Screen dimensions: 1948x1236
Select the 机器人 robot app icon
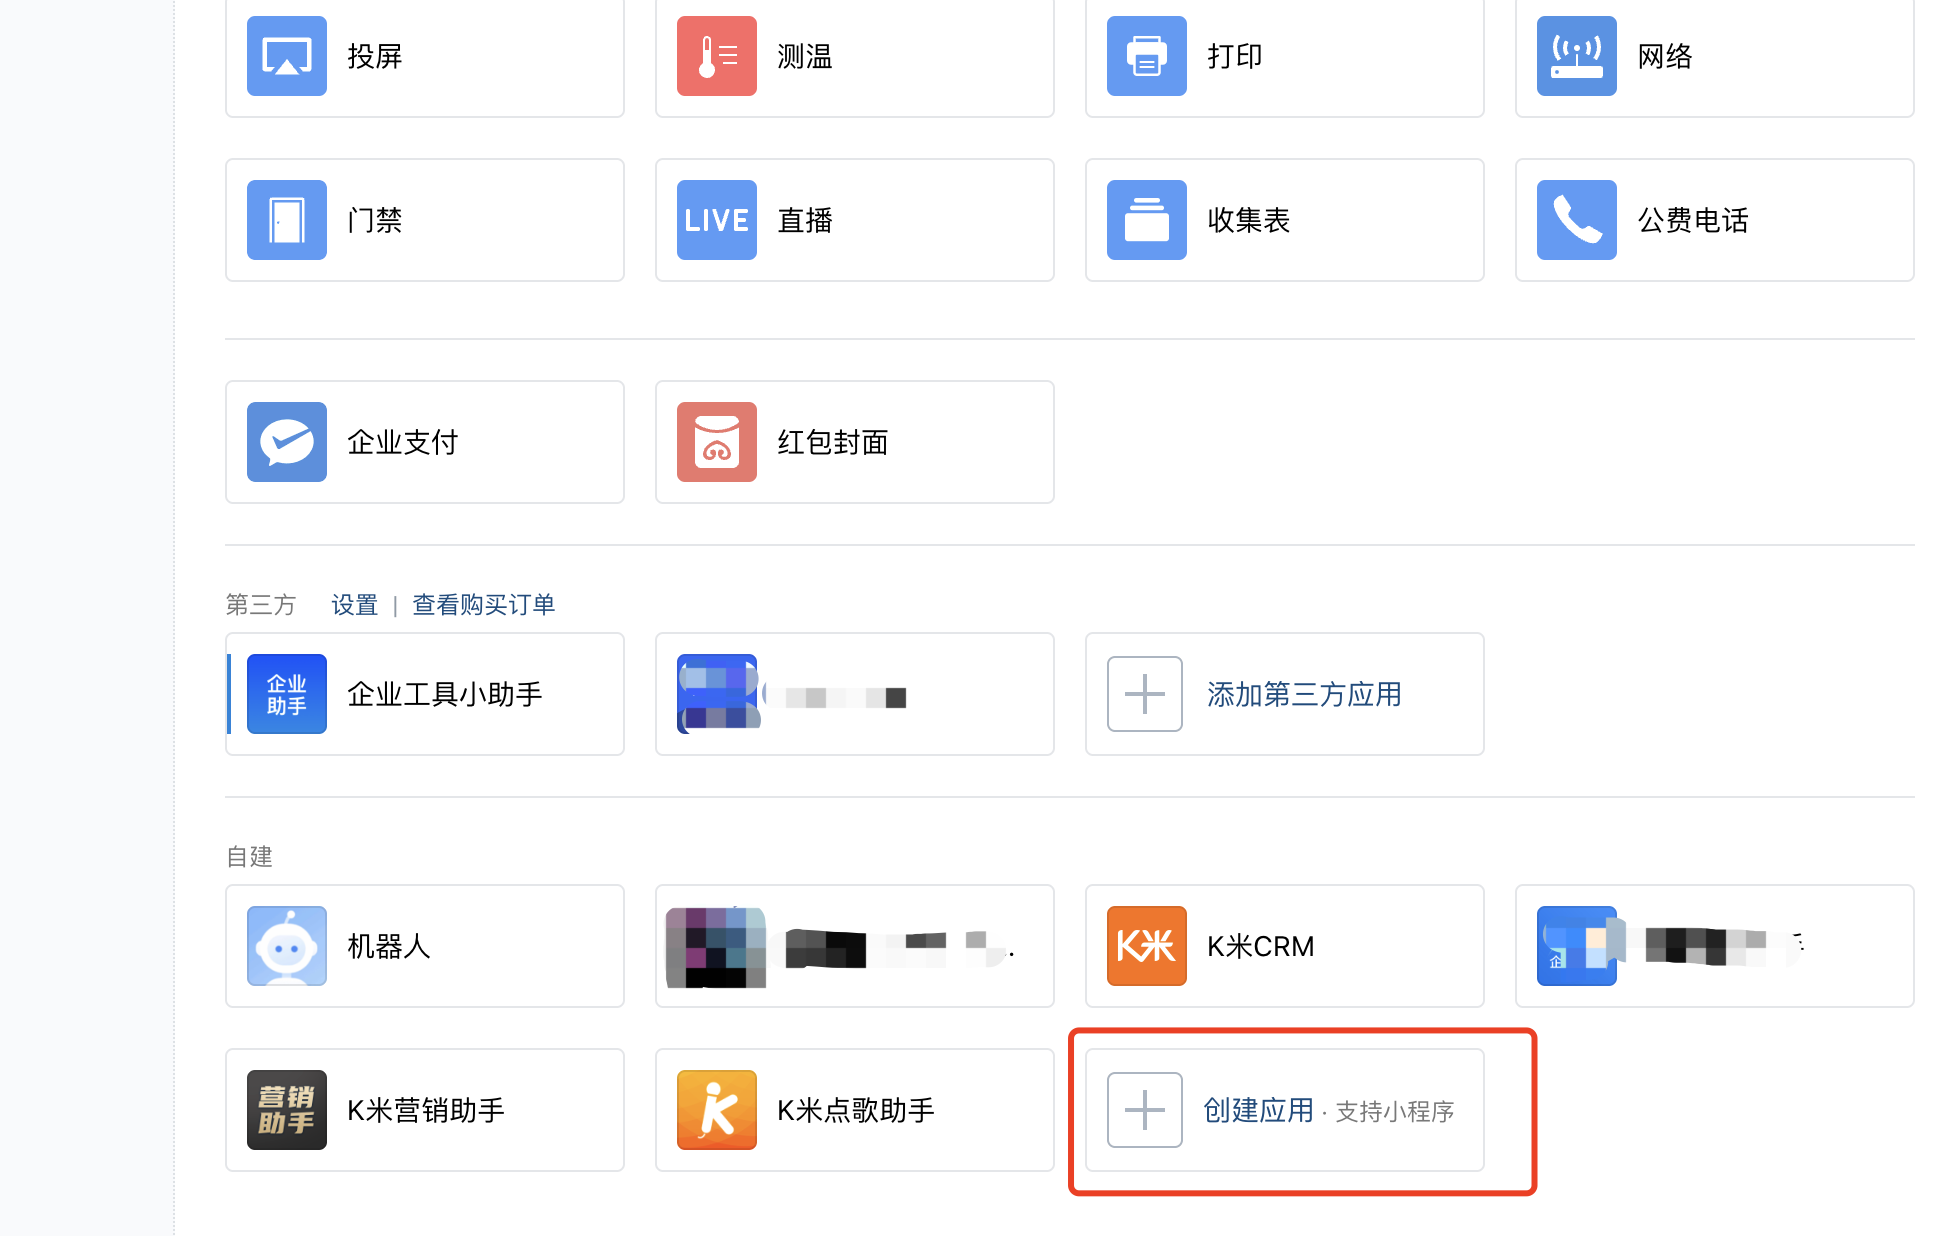click(286, 946)
